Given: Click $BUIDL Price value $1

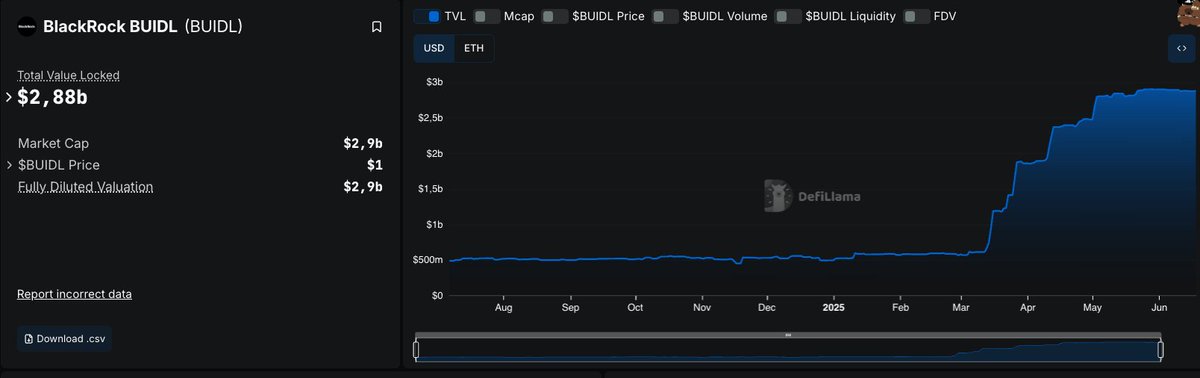Looking at the screenshot, I should click(375, 165).
